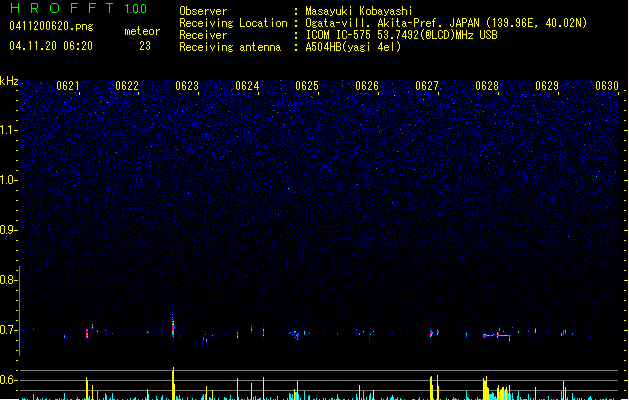629x400 pixels.
Task: Click the 0624 time marker
Action: coord(247,86)
